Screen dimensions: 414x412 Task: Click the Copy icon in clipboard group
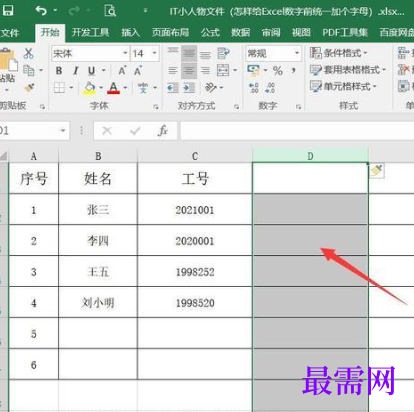[x=29, y=70]
